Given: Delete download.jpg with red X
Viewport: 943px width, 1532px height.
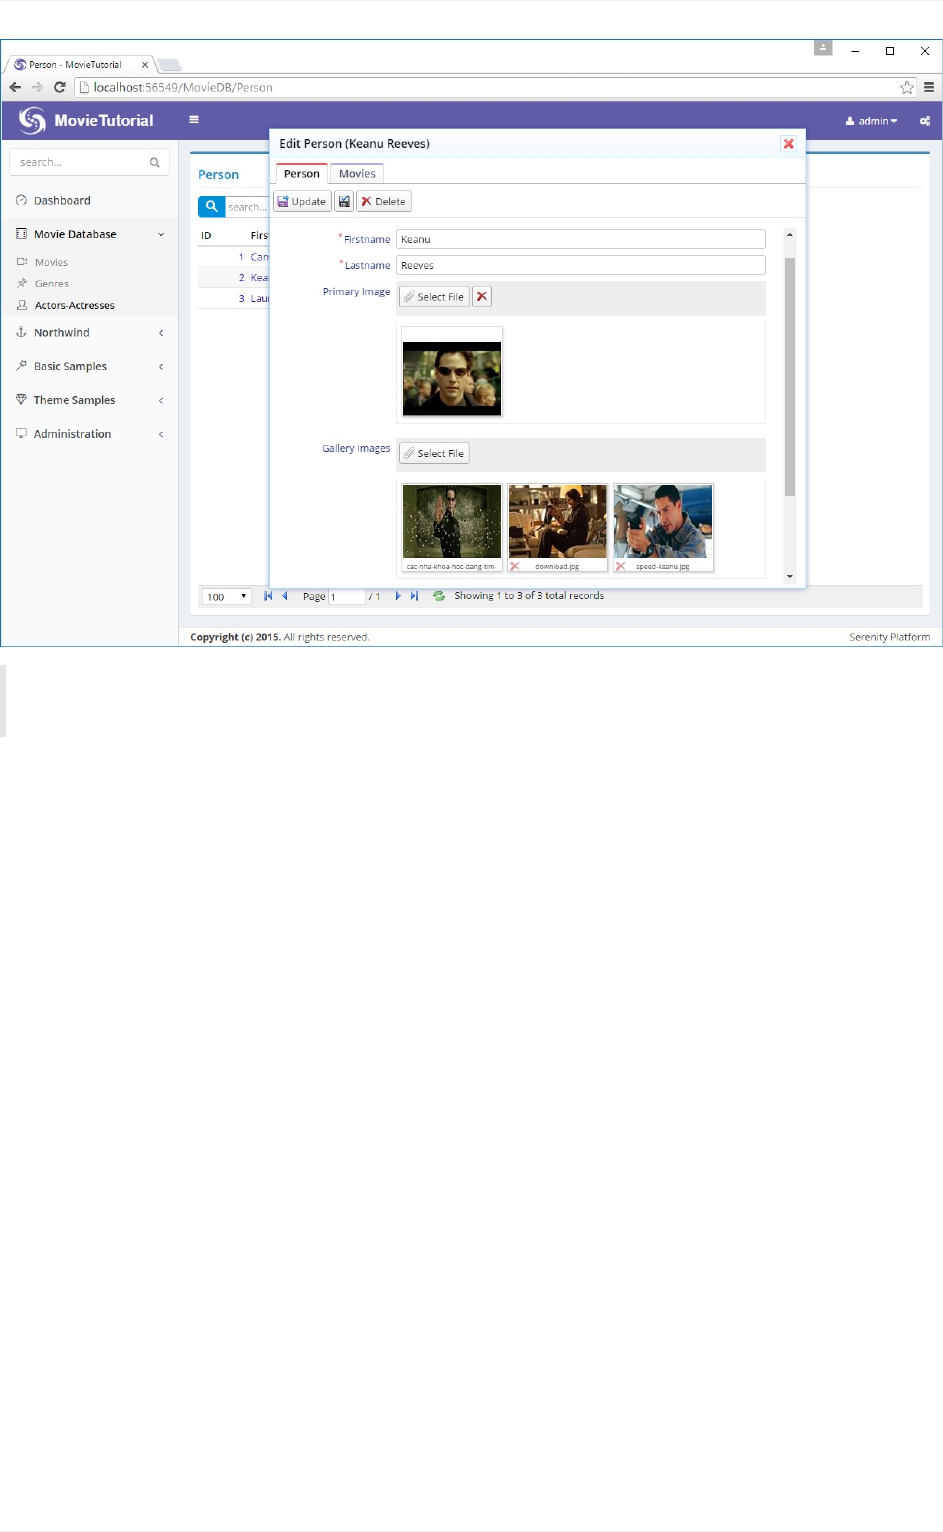Looking at the screenshot, I should click(x=515, y=566).
